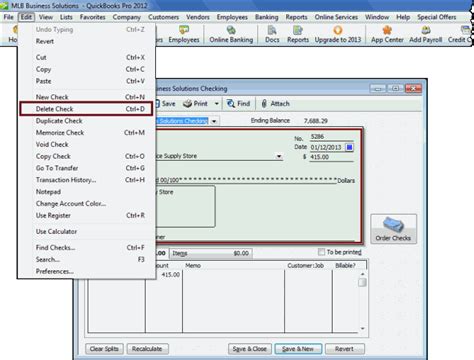Viewport: 474px width, 360px height.
Task: Click the check amount field 415.00
Action: (x=331, y=157)
